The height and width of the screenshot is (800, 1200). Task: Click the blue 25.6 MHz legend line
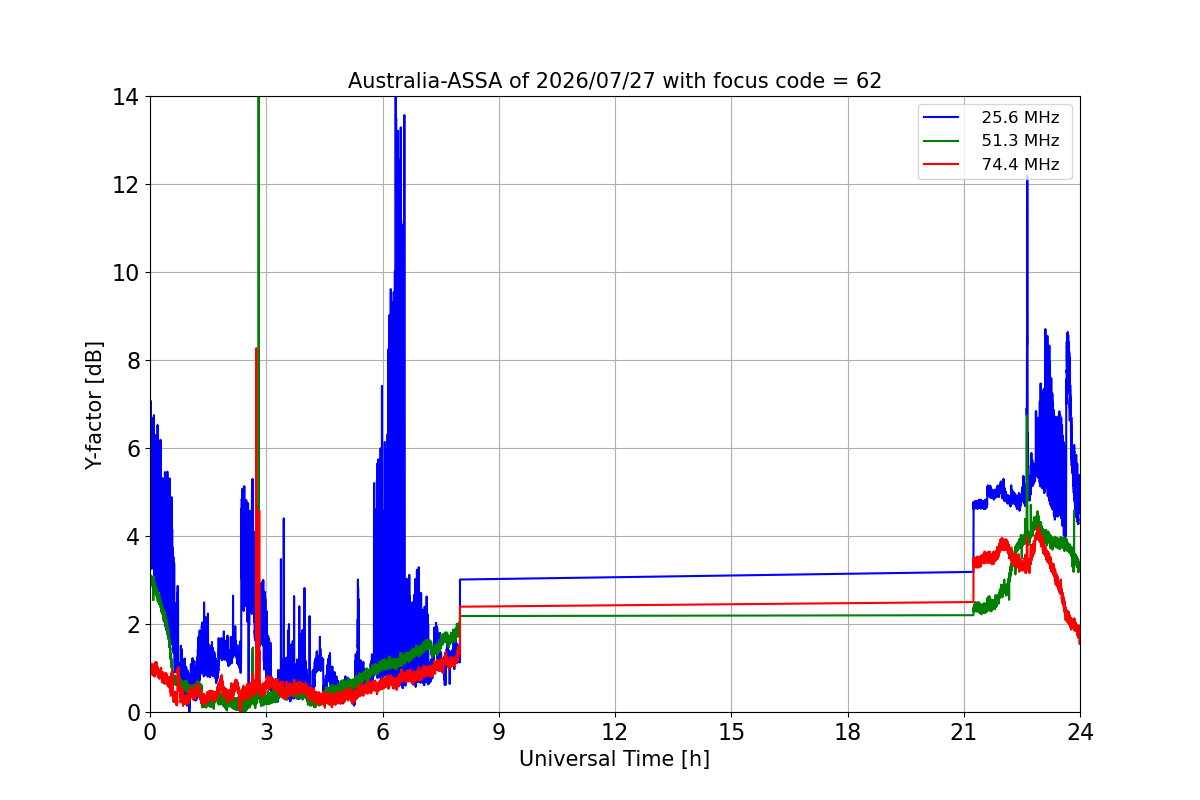tap(941, 118)
